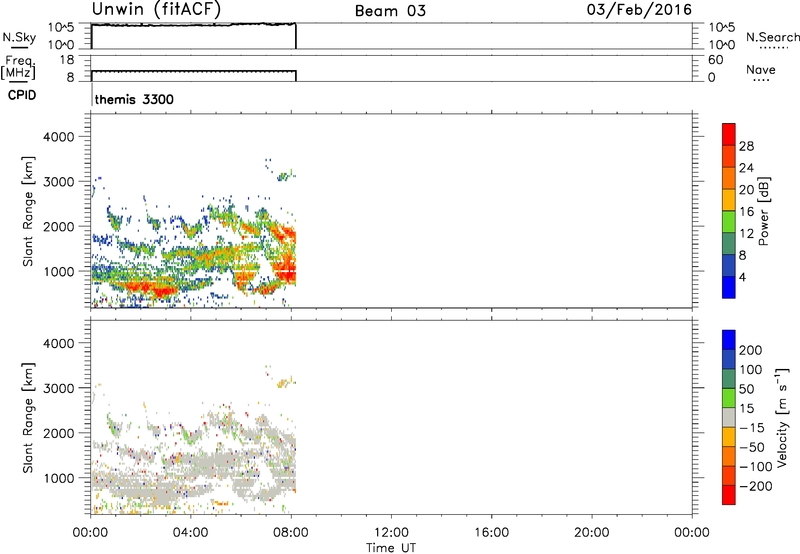Select the 'Beam 03' heading

click(x=390, y=11)
